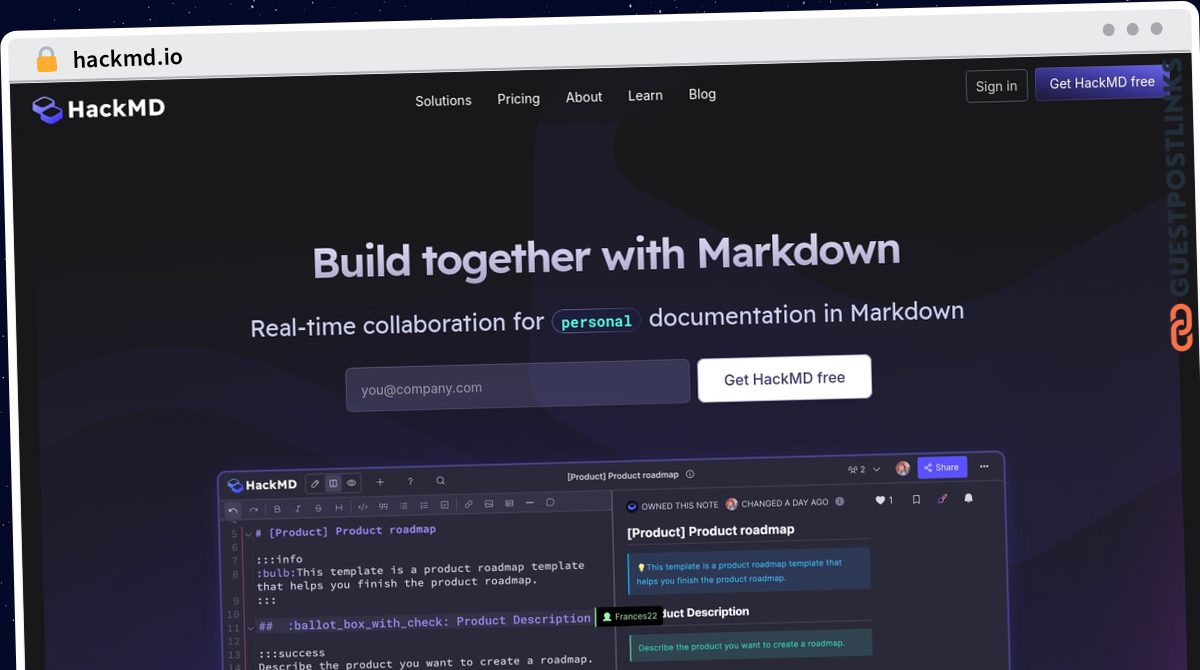Screen dimensions: 1200x670
Task: Expand the online users count dropdown
Action: [x=864, y=469]
